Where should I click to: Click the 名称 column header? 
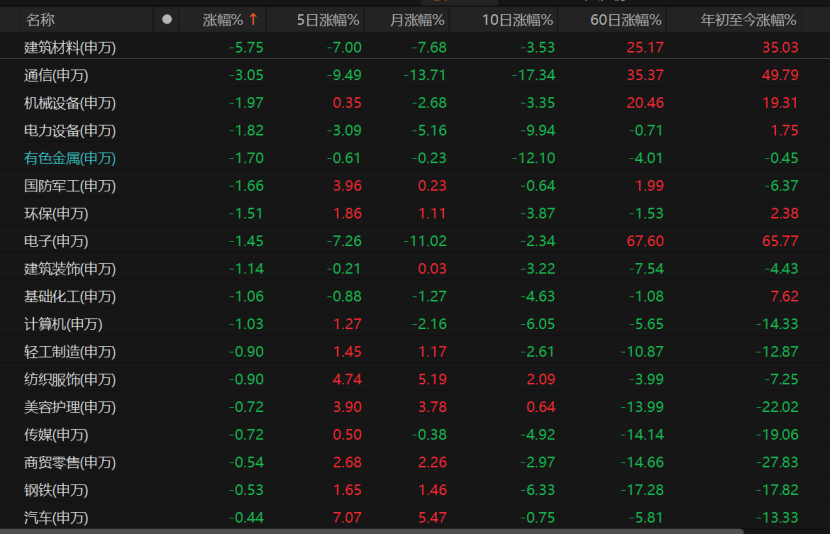tap(40, 20)
